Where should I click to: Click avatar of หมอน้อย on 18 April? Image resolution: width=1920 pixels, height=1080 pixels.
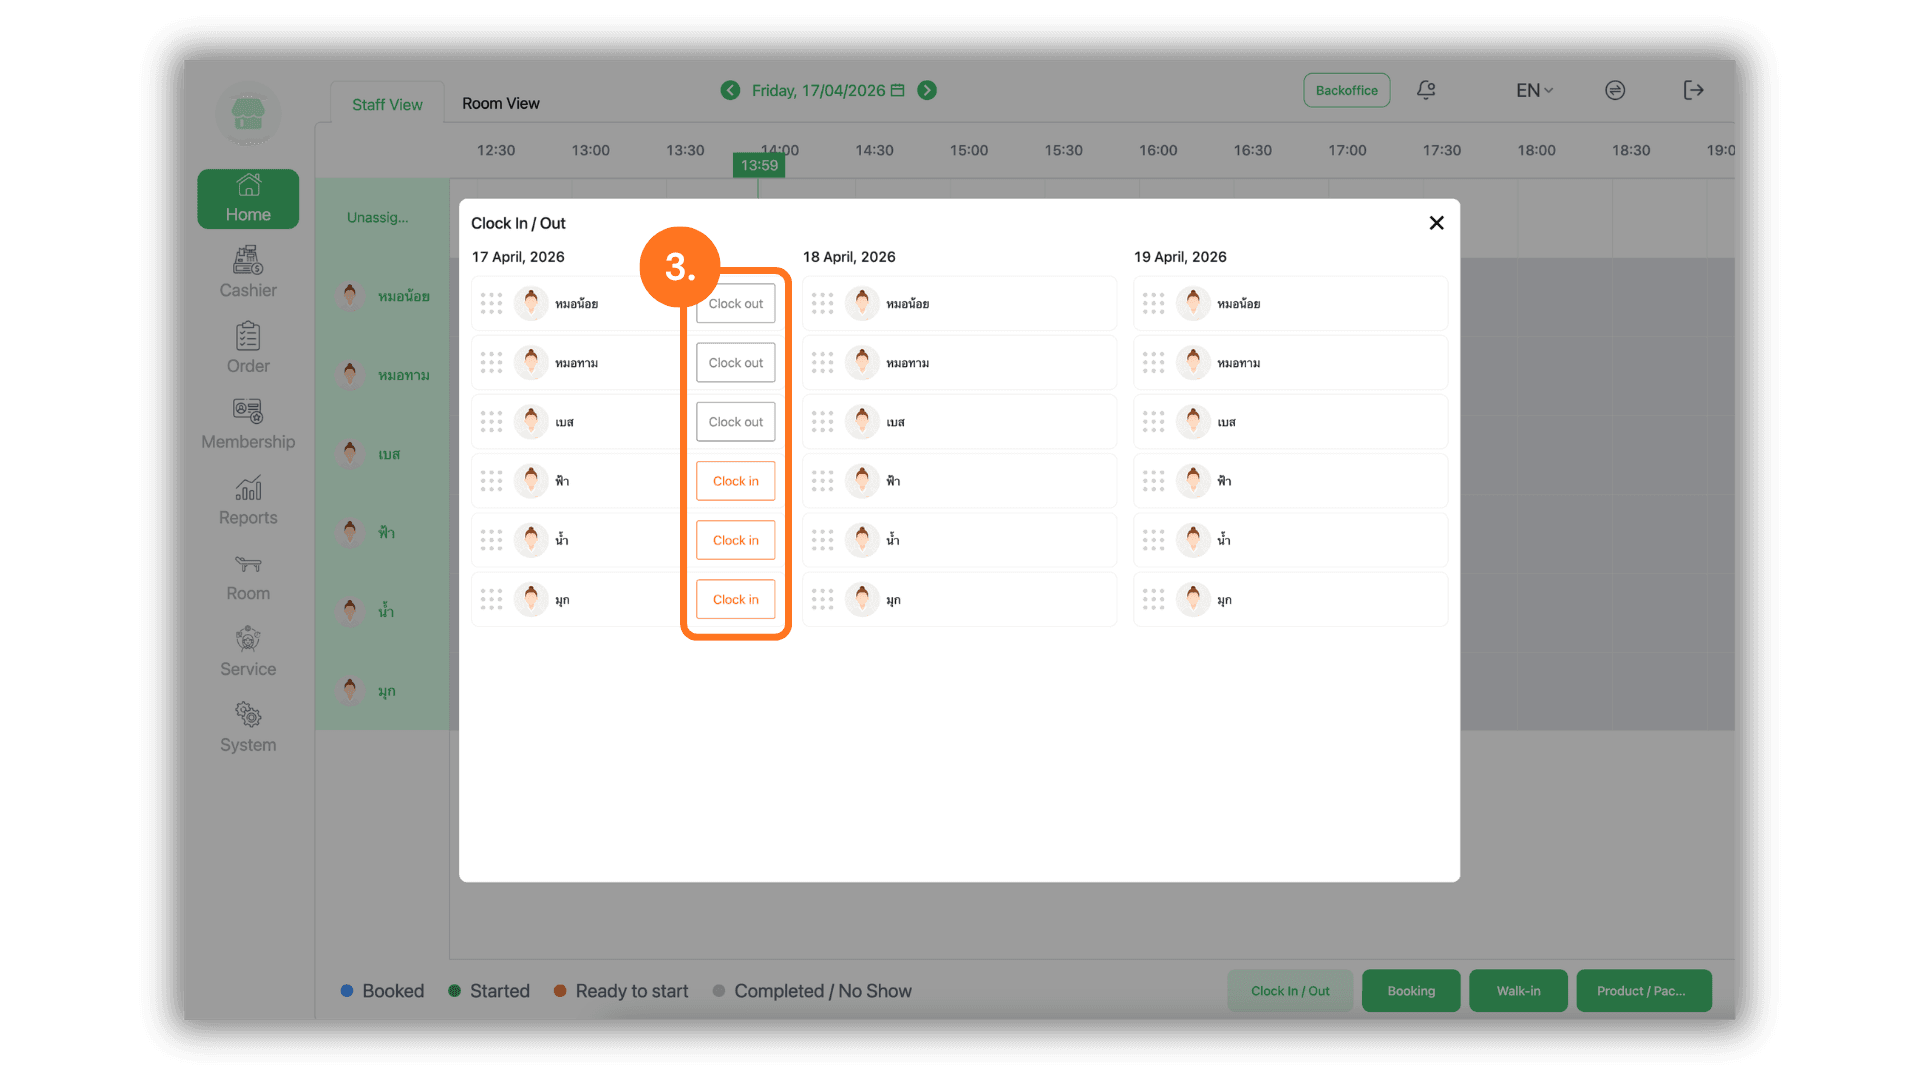pyautogui.click(x=862, y=303)
